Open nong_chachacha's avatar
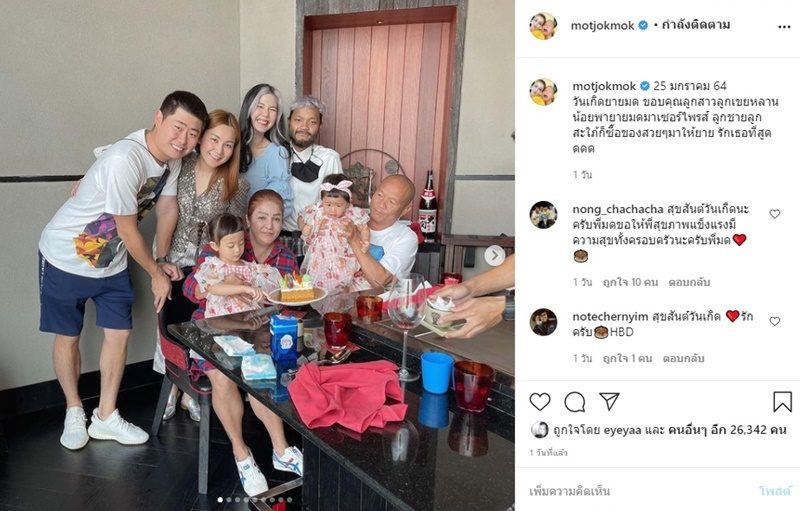The height and width of the screenshot is (511, 800). coord(543,215)
